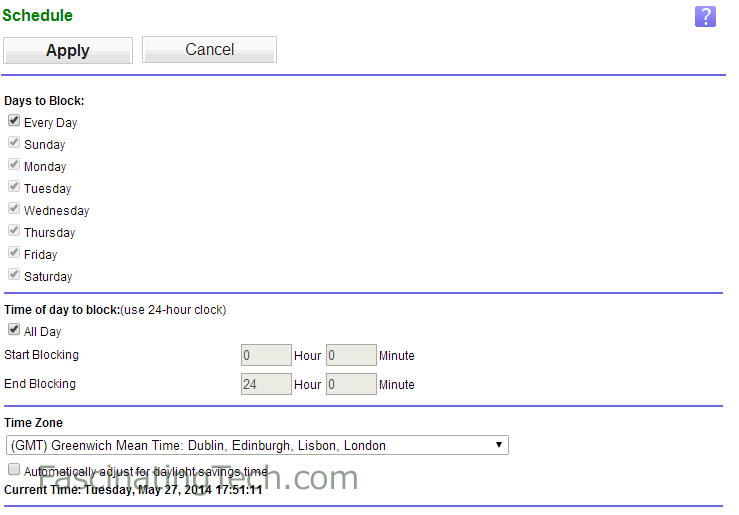
Task: Click the Apply button
Action: pyautogui.click(x=68, y=50)
